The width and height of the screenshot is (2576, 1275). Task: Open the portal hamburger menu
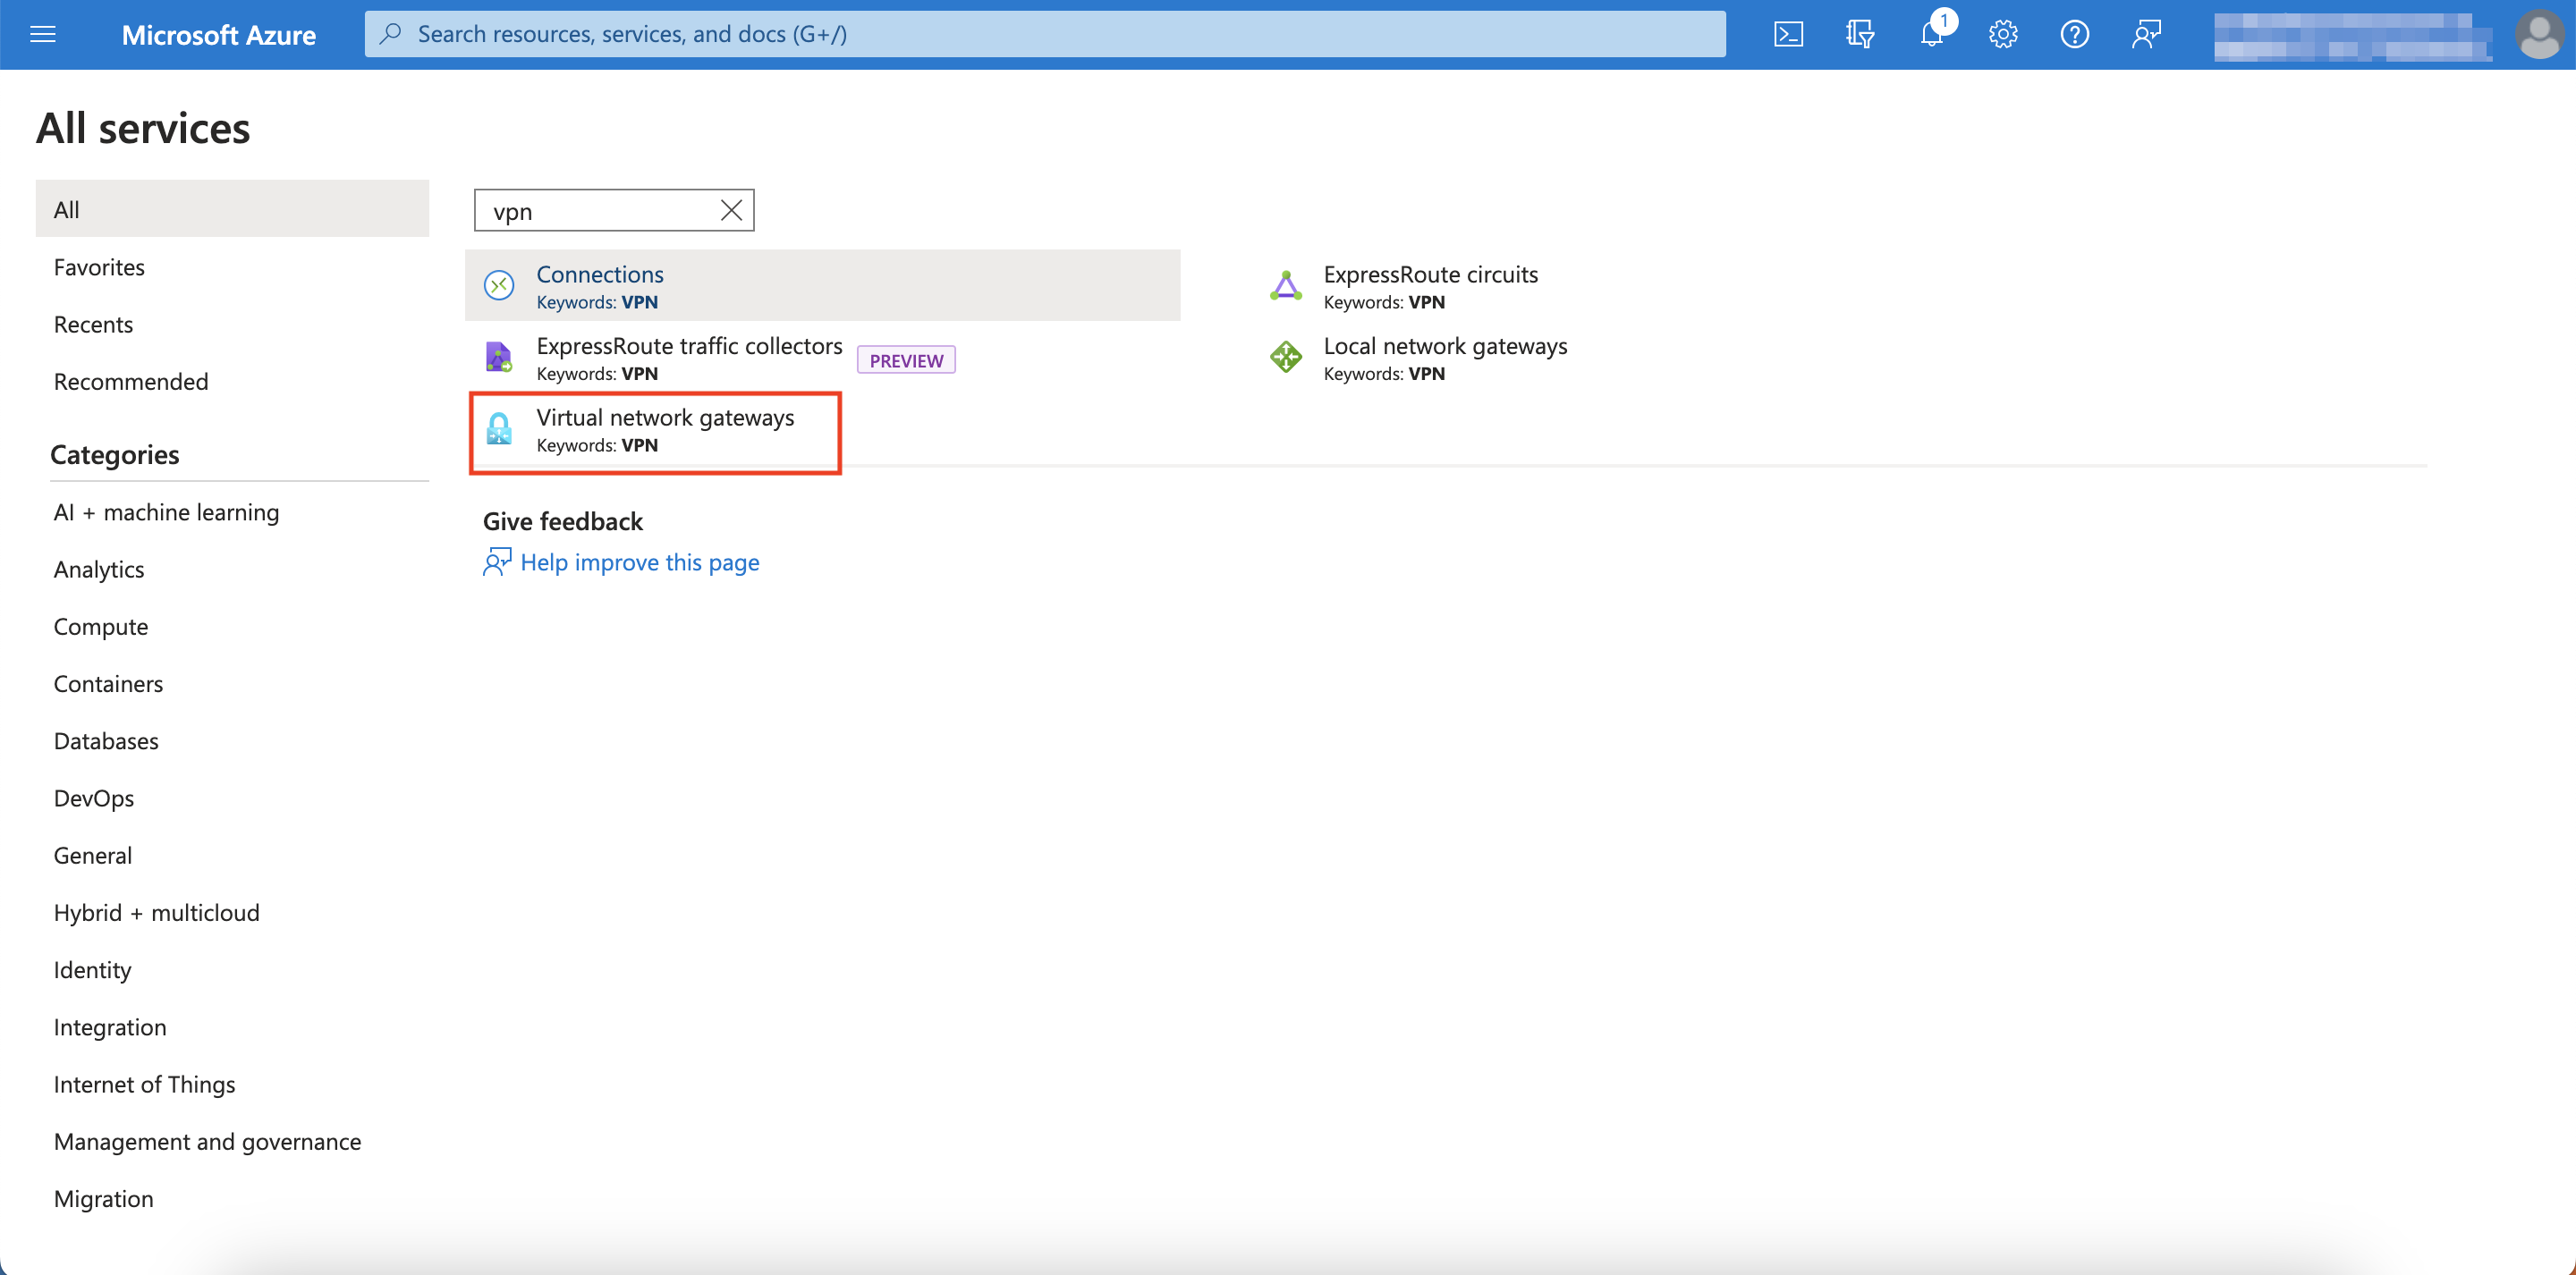(x=42, y=33)
